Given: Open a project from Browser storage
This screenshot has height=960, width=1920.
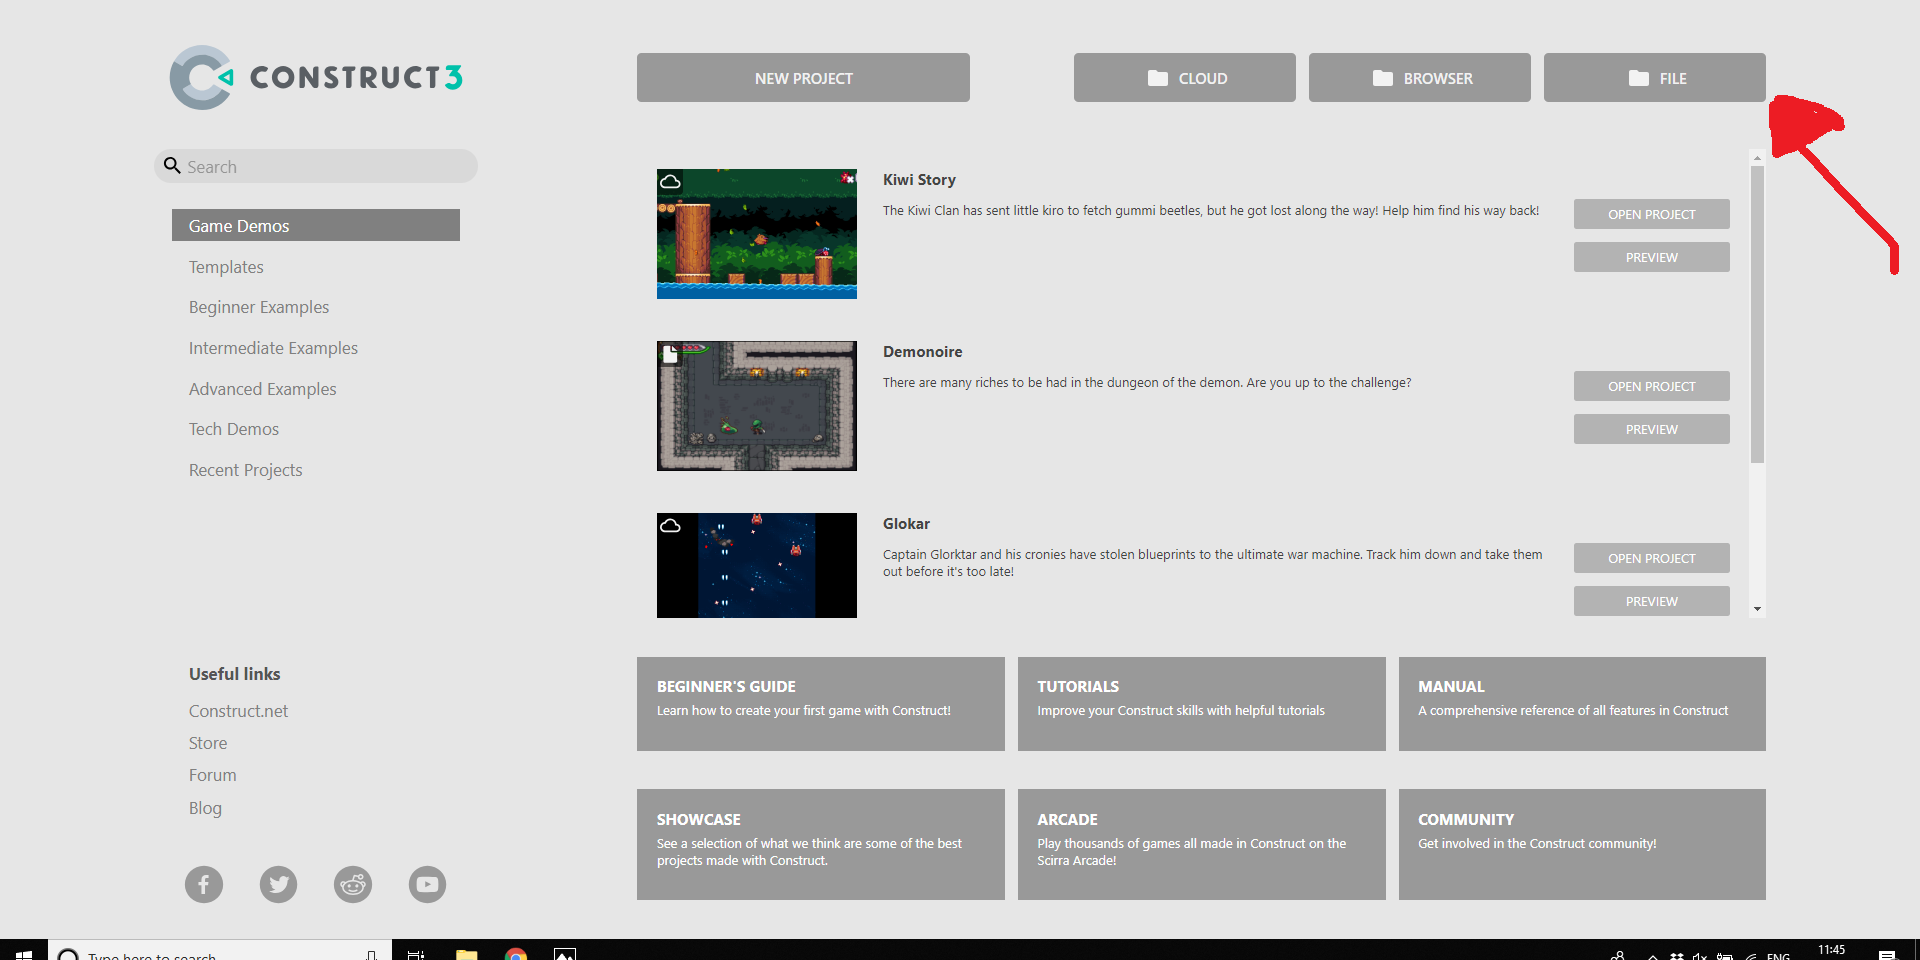Looking at the screenshot, I should point(1420,78).
